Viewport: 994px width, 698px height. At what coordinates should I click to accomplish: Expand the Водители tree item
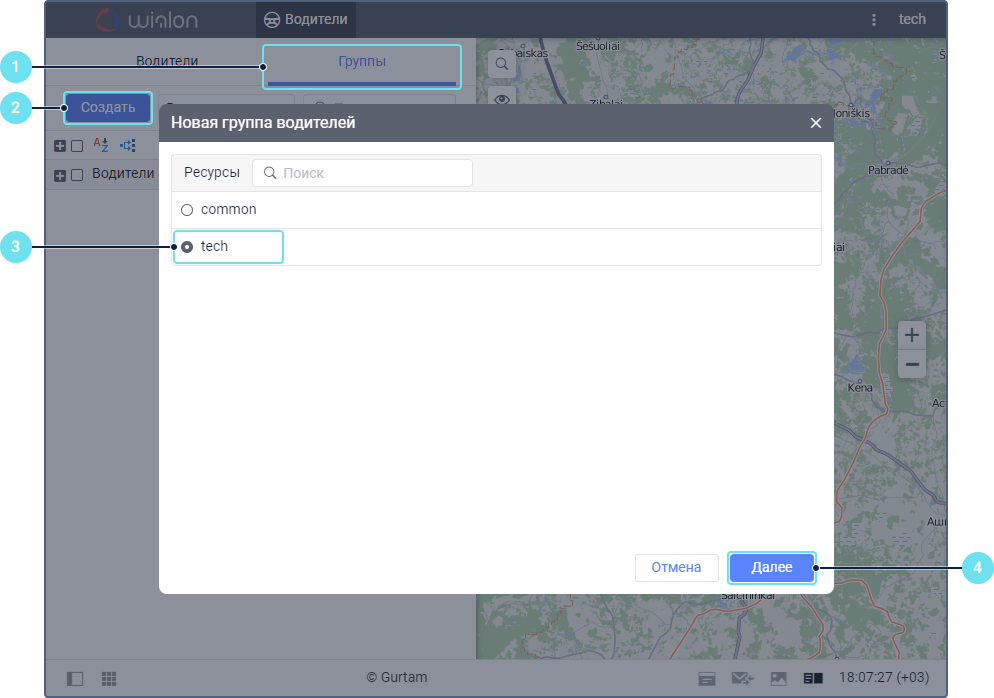pyautogui.click(x=60, y=176)
